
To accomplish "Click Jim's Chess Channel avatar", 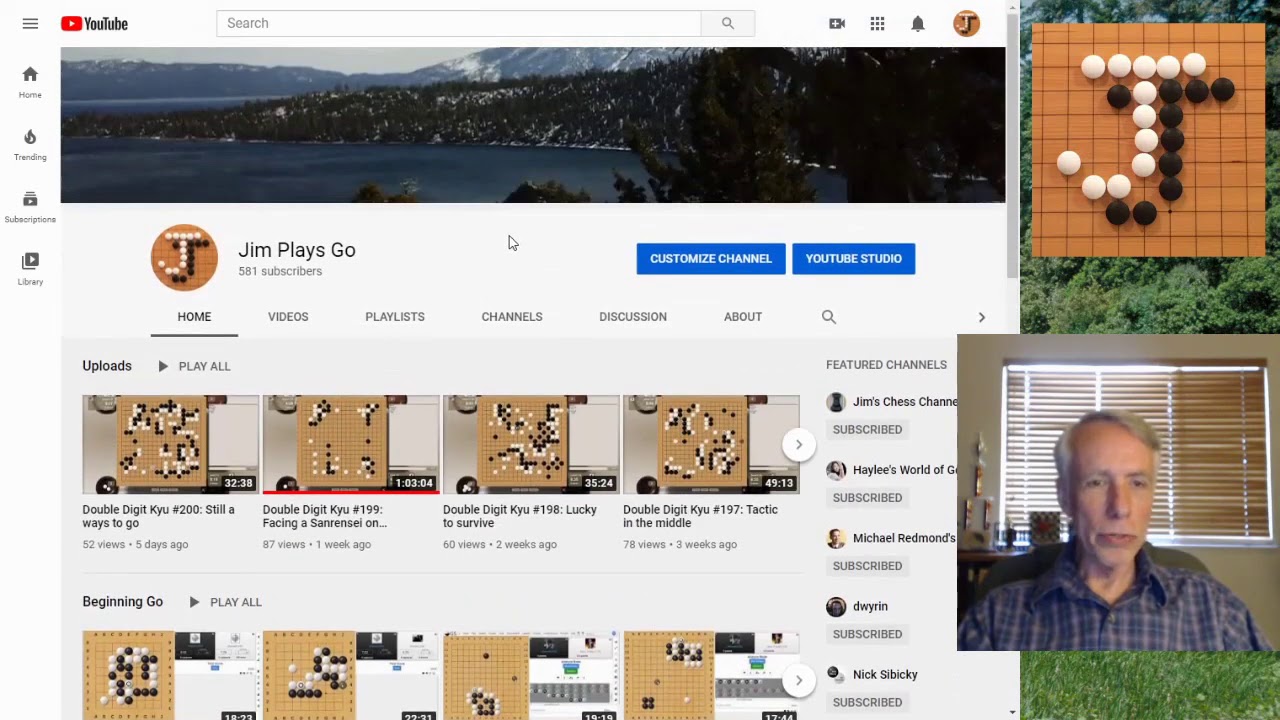I will click(836, 402).
